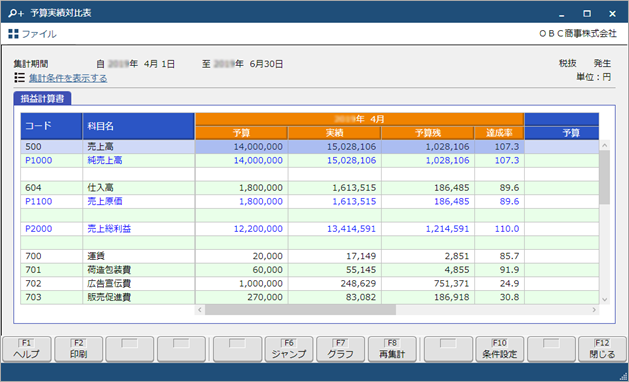
Task: Click achievement rate 110.0
Action: (x=507, y=229)
